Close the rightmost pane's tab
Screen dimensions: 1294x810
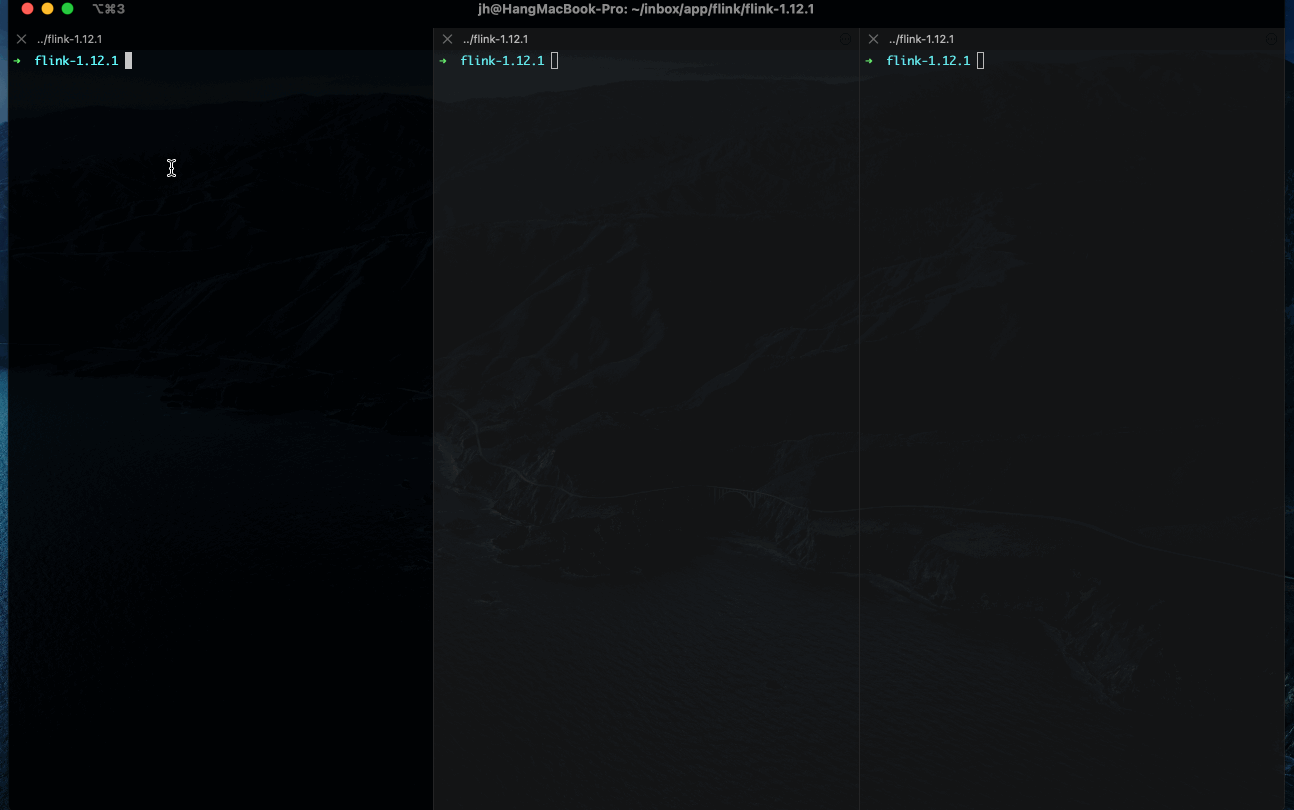(871, 38)
